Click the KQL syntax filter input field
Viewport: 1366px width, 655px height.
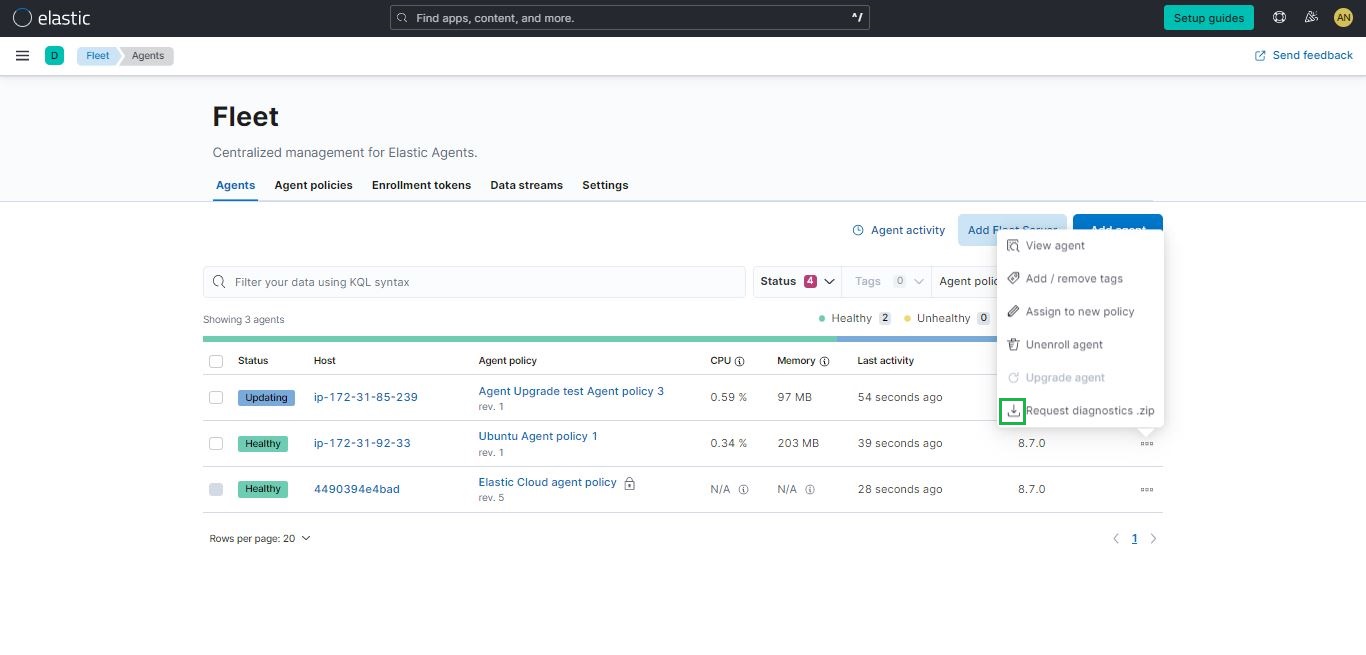(474, 281)
